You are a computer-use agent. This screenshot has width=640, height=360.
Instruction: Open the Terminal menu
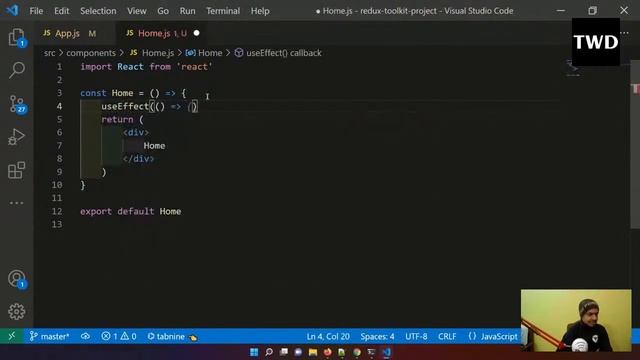[223, 11]
